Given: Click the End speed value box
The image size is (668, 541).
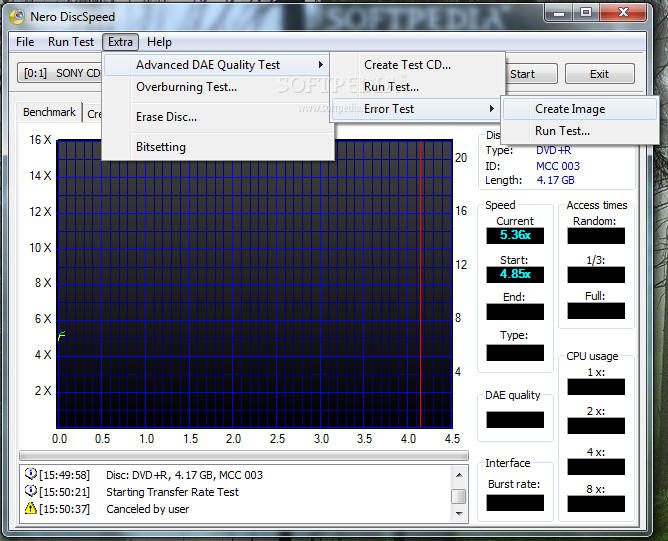Looking at the screenshot, I should [515, 312].
